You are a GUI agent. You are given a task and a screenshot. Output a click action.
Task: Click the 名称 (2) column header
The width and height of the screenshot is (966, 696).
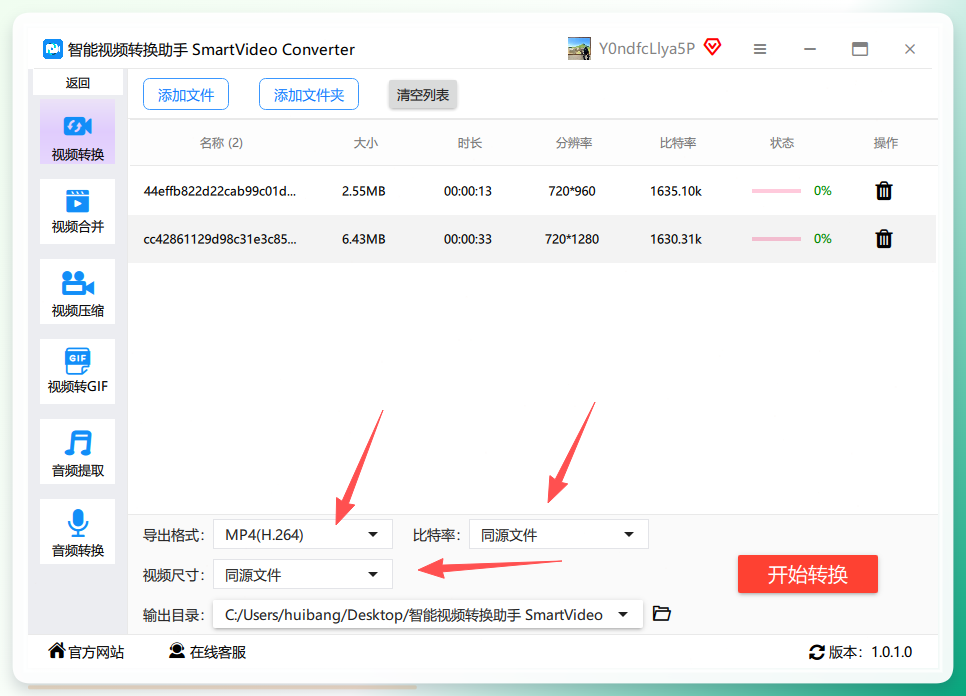(221, 143)
